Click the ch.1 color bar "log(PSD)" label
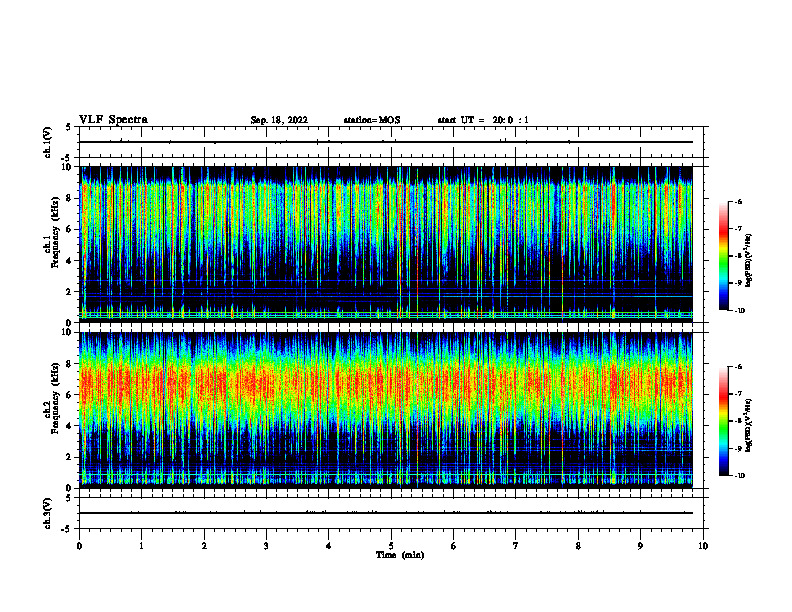The height and width of the screenshot is (612, 792). pyautogui.click(x=749, y=261)
